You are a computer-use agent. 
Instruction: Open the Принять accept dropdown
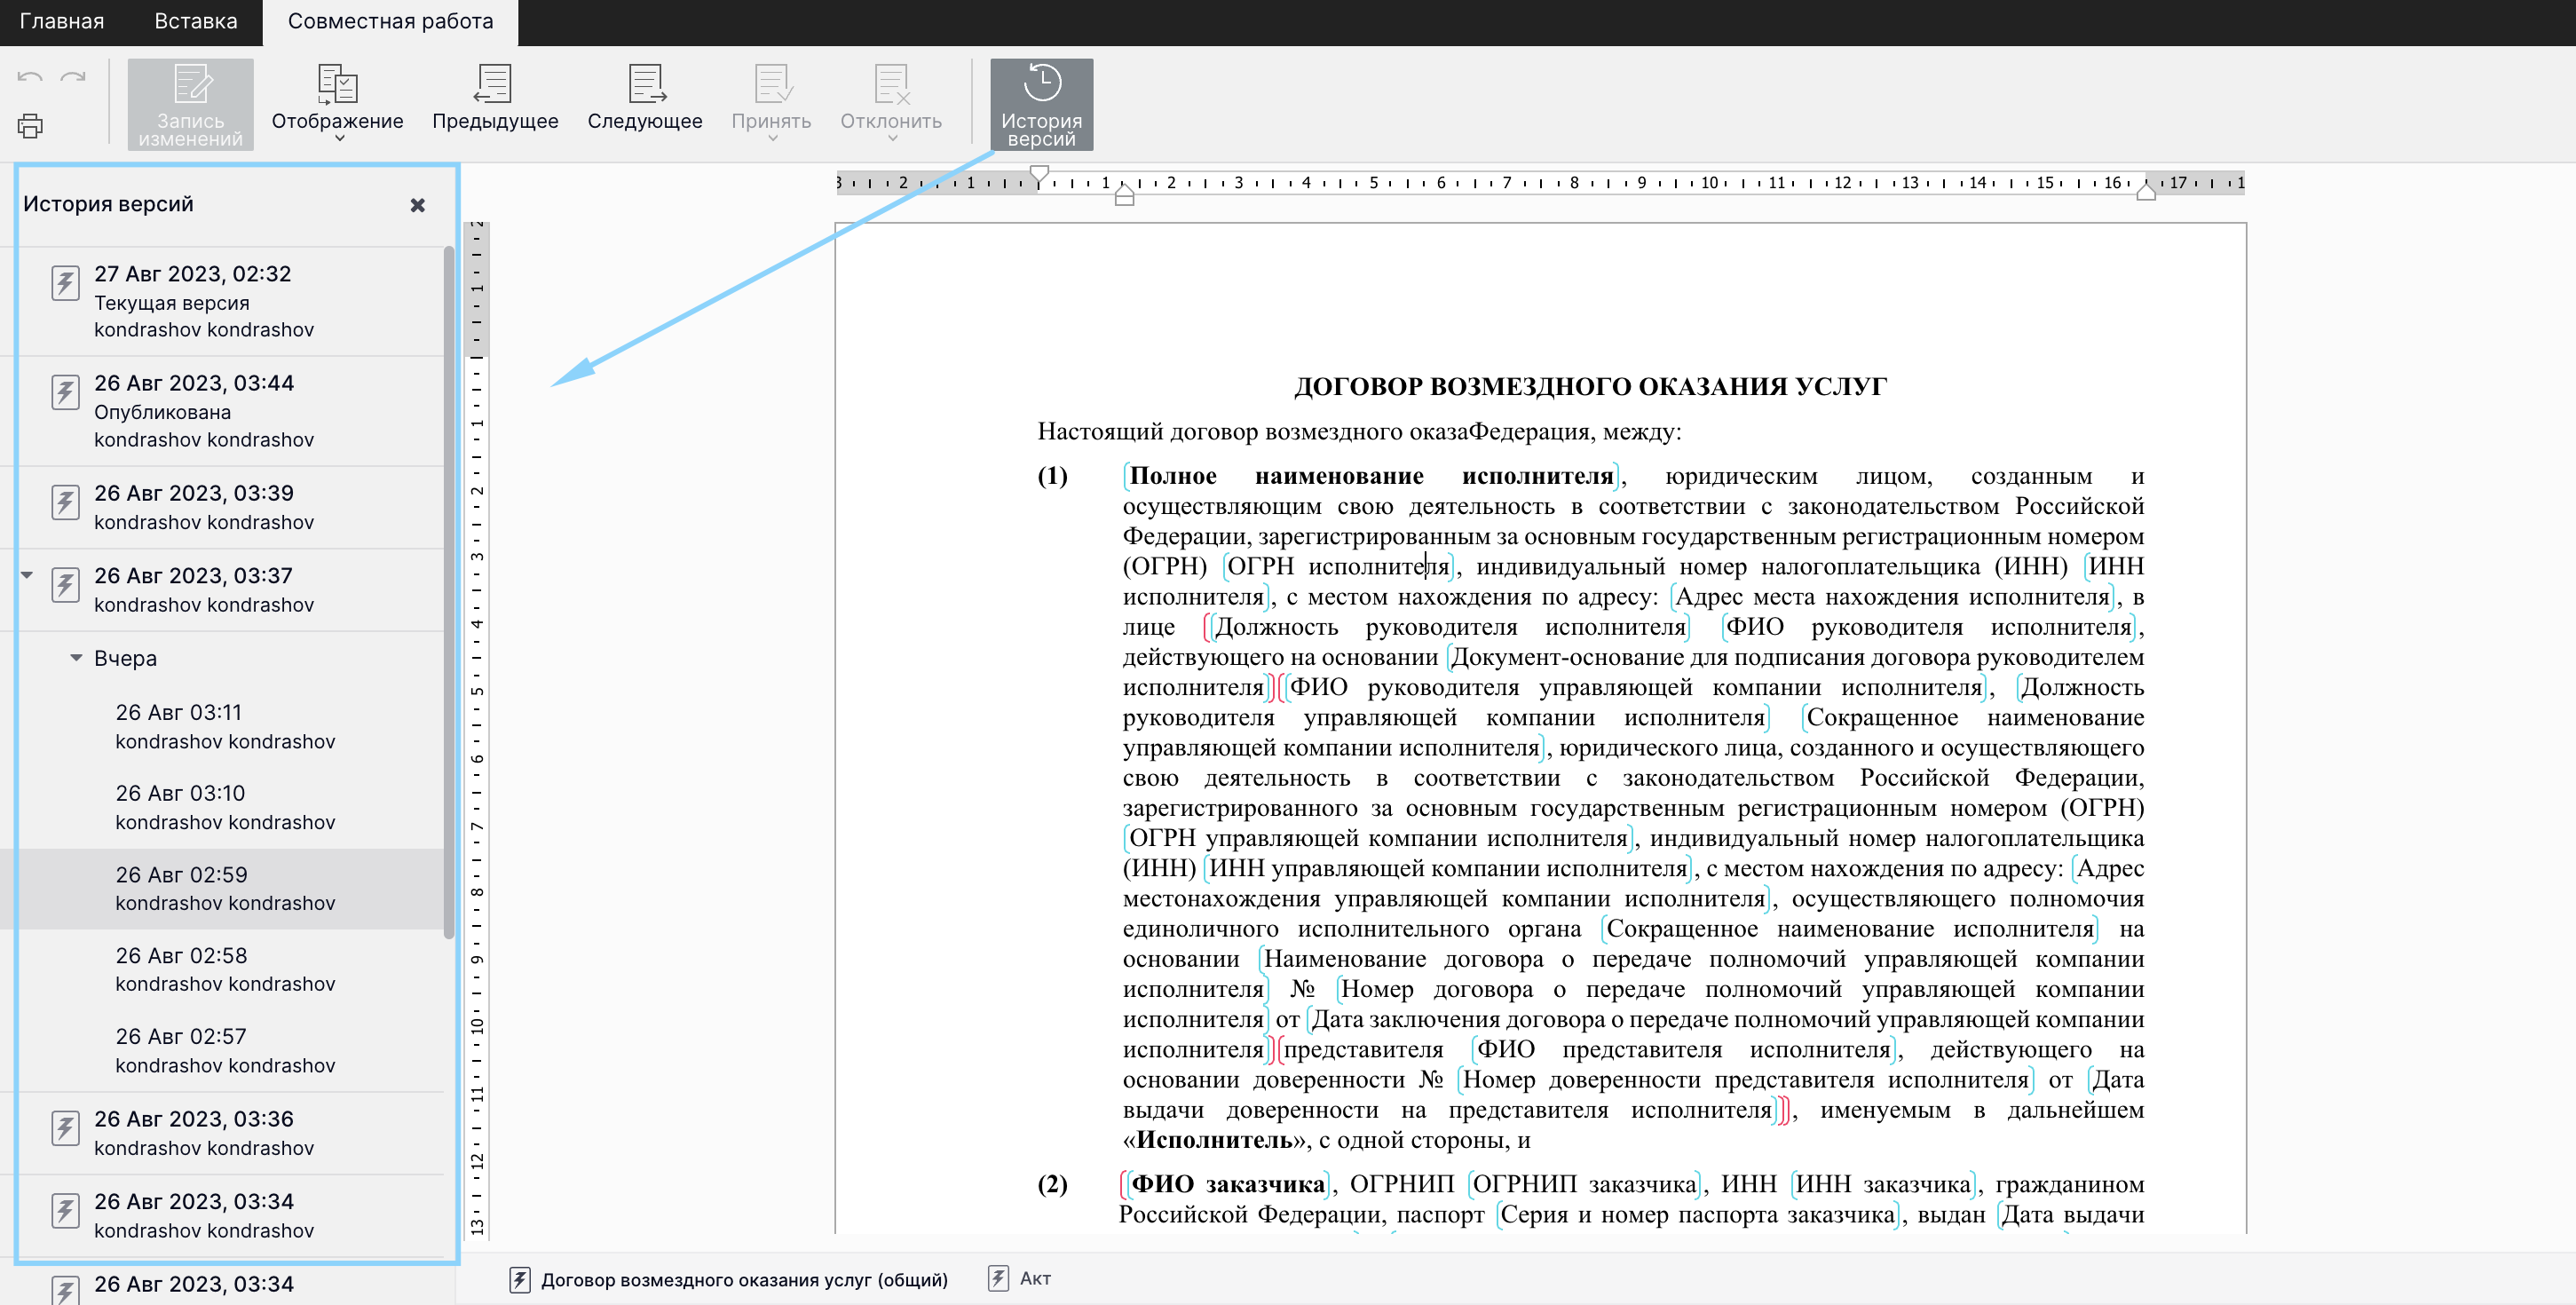(771, 105)
